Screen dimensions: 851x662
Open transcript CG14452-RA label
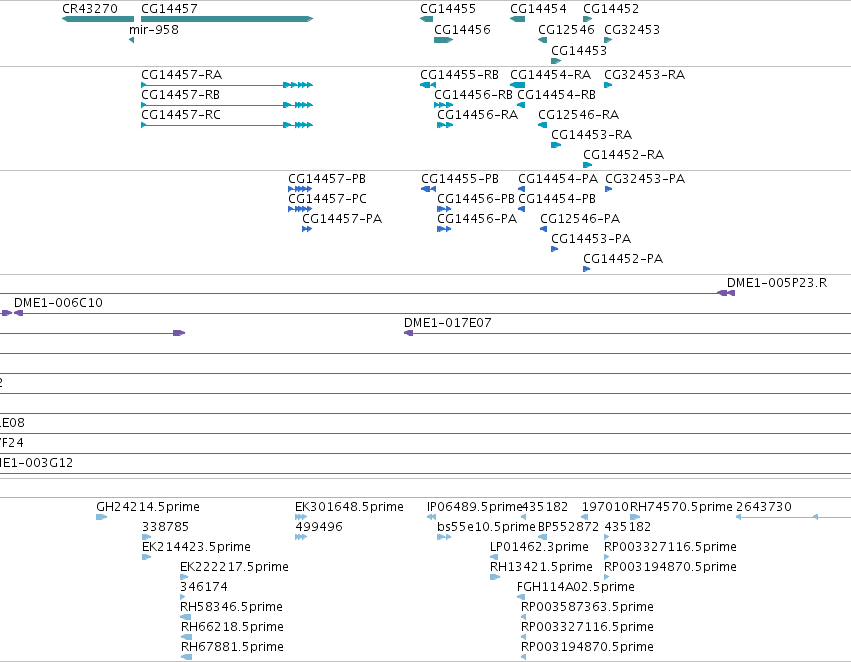tap(624, 155)
